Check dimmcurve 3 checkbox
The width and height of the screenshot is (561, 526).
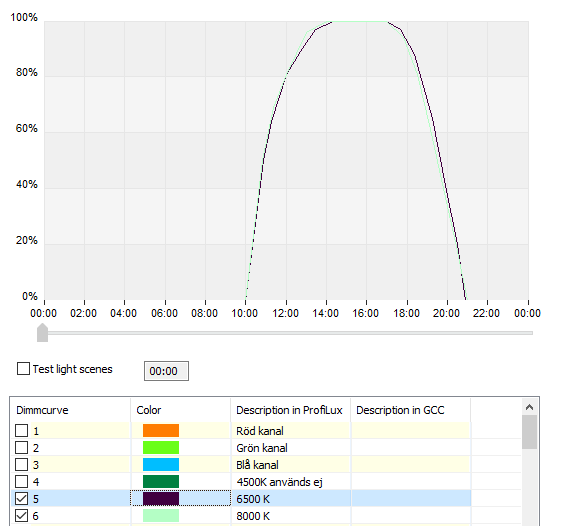[x=21, y=464]
